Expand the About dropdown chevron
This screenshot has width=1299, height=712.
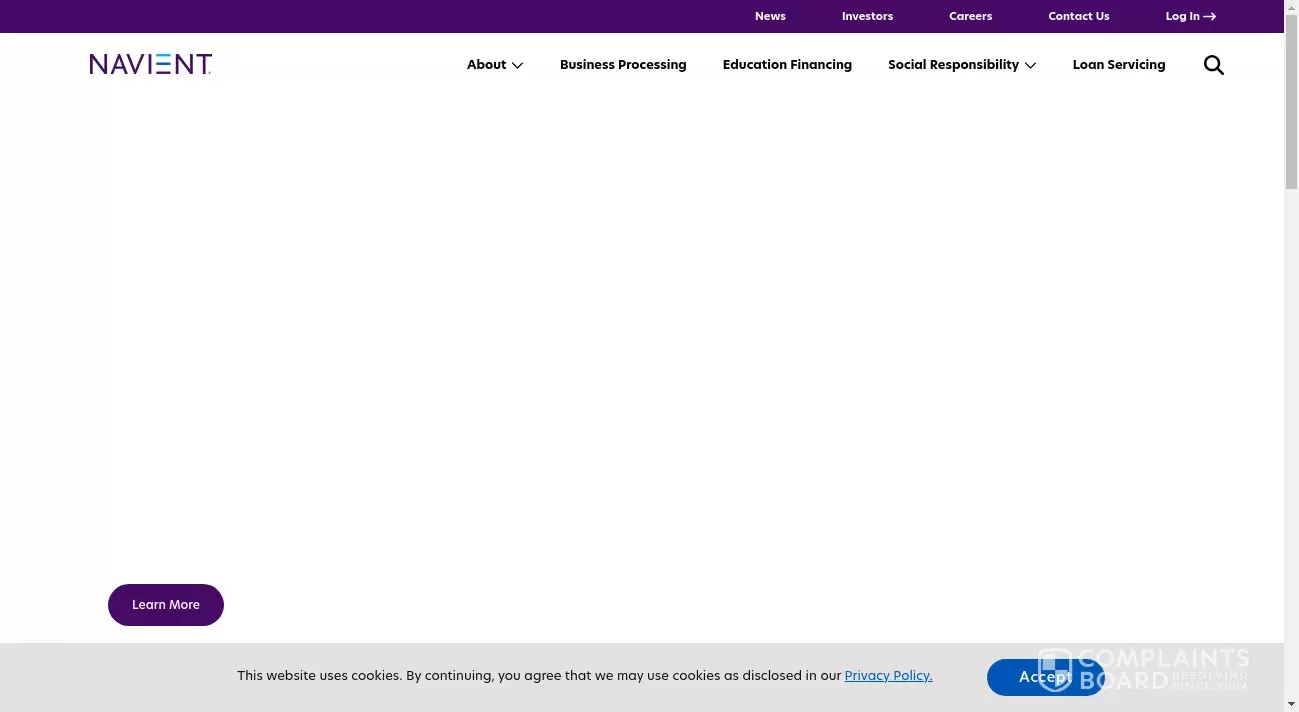pyautogui.click(x=517, y=65)
